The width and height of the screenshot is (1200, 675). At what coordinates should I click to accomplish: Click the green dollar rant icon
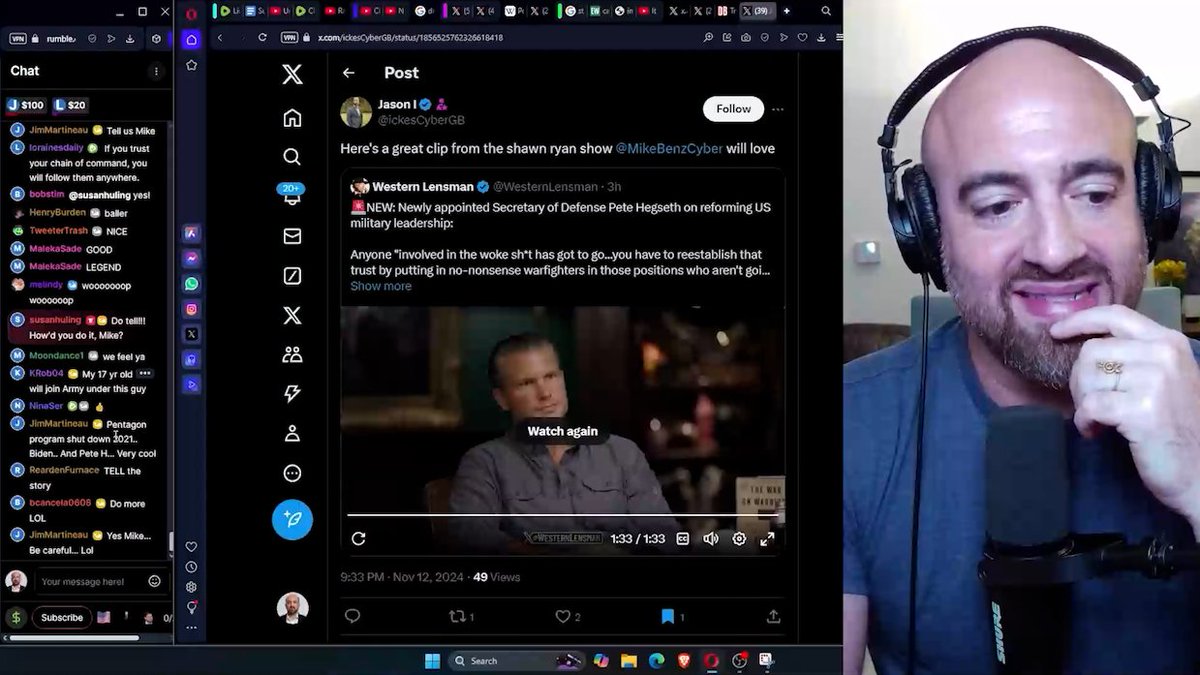15,617
